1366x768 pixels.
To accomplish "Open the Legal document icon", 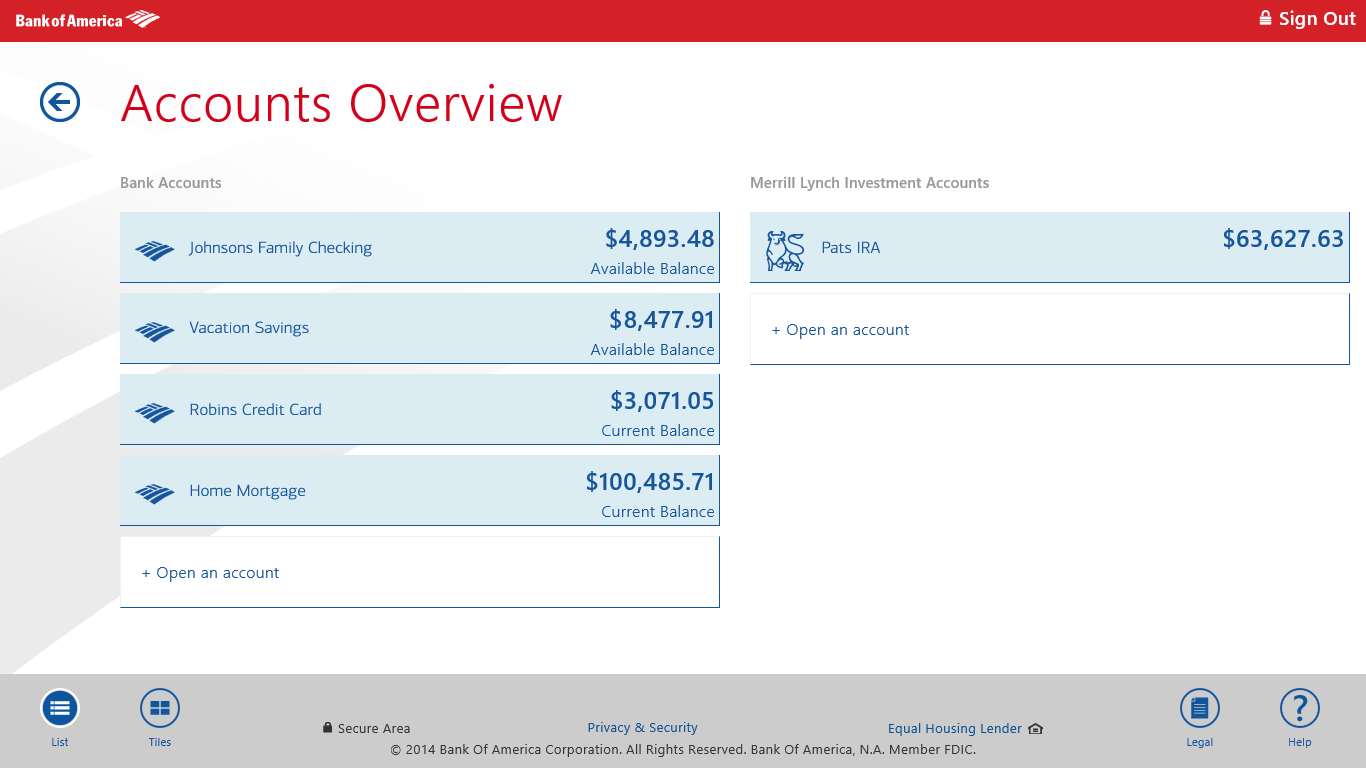I will tap(1199, 707).
